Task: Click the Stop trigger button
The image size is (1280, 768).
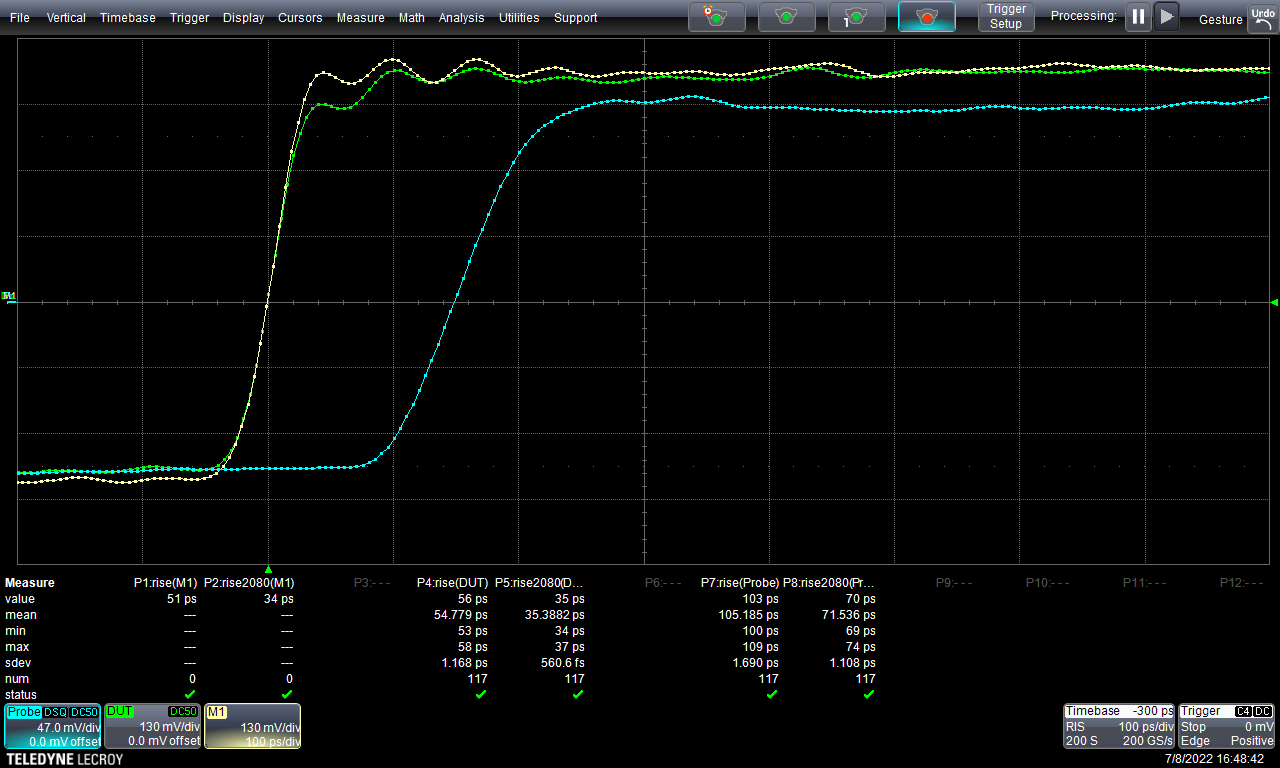Action: pos(927,16)
